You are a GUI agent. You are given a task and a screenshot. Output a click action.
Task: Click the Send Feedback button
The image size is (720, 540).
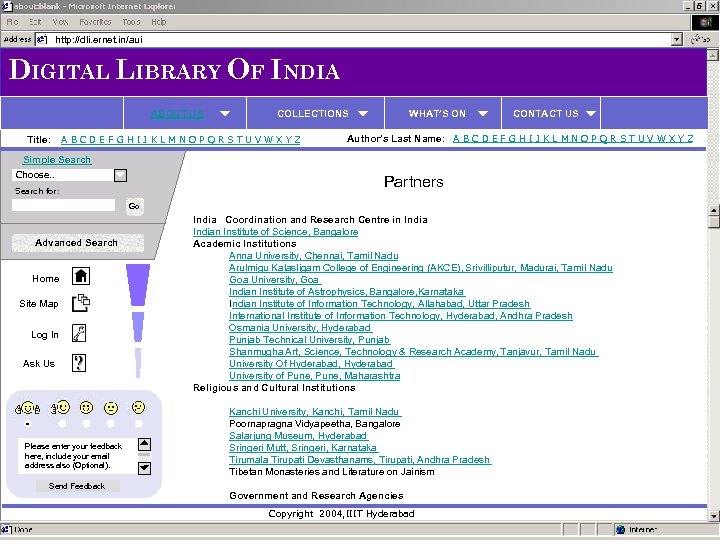[77, 486]
